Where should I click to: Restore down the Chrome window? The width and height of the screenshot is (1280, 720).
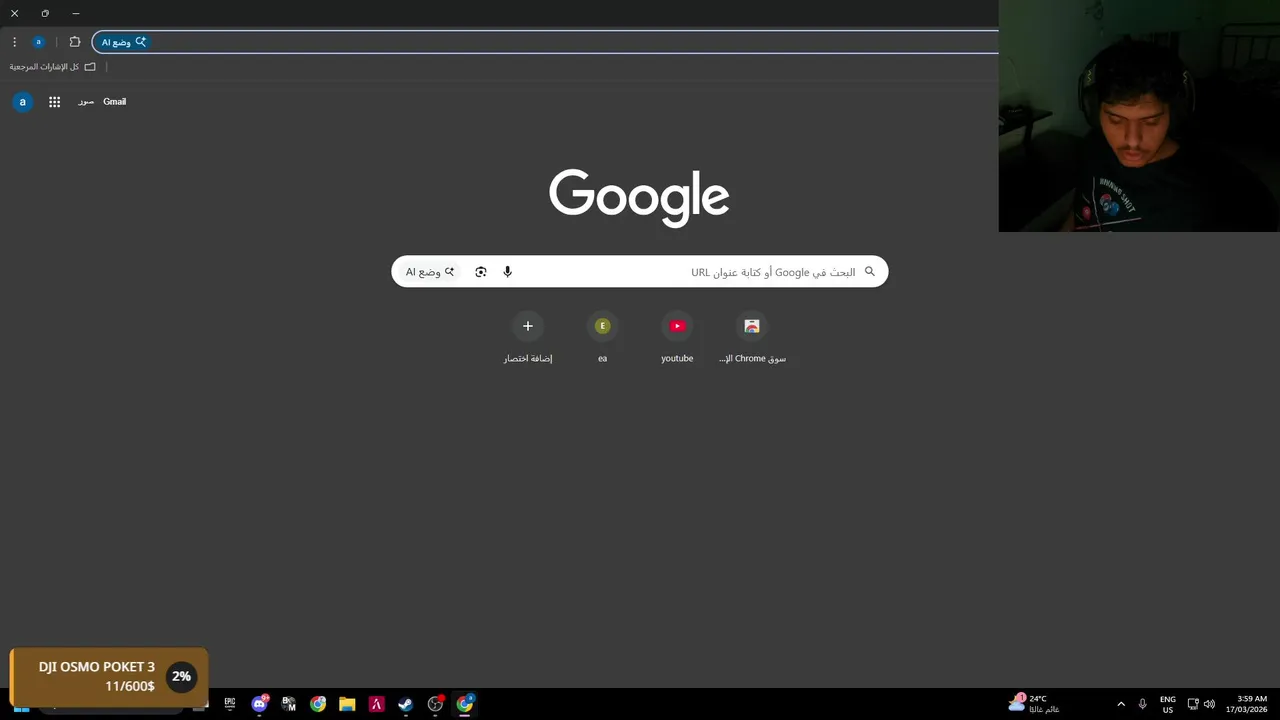click(45, 13)
